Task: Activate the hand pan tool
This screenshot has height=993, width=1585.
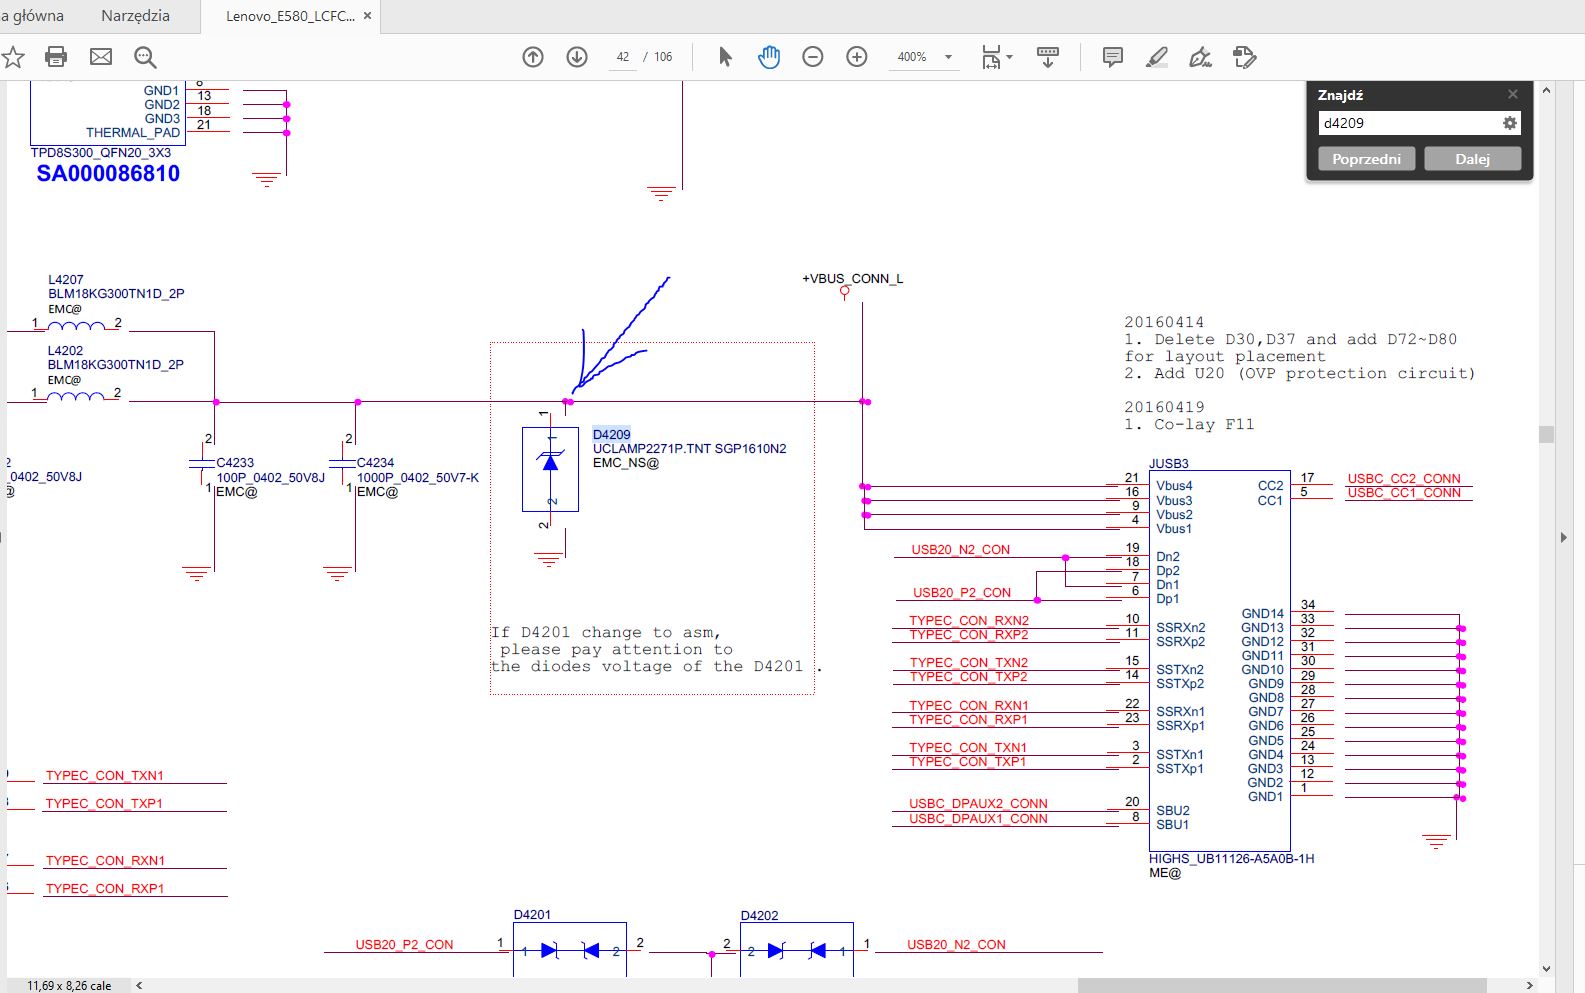Action: [x=769, y=57]
